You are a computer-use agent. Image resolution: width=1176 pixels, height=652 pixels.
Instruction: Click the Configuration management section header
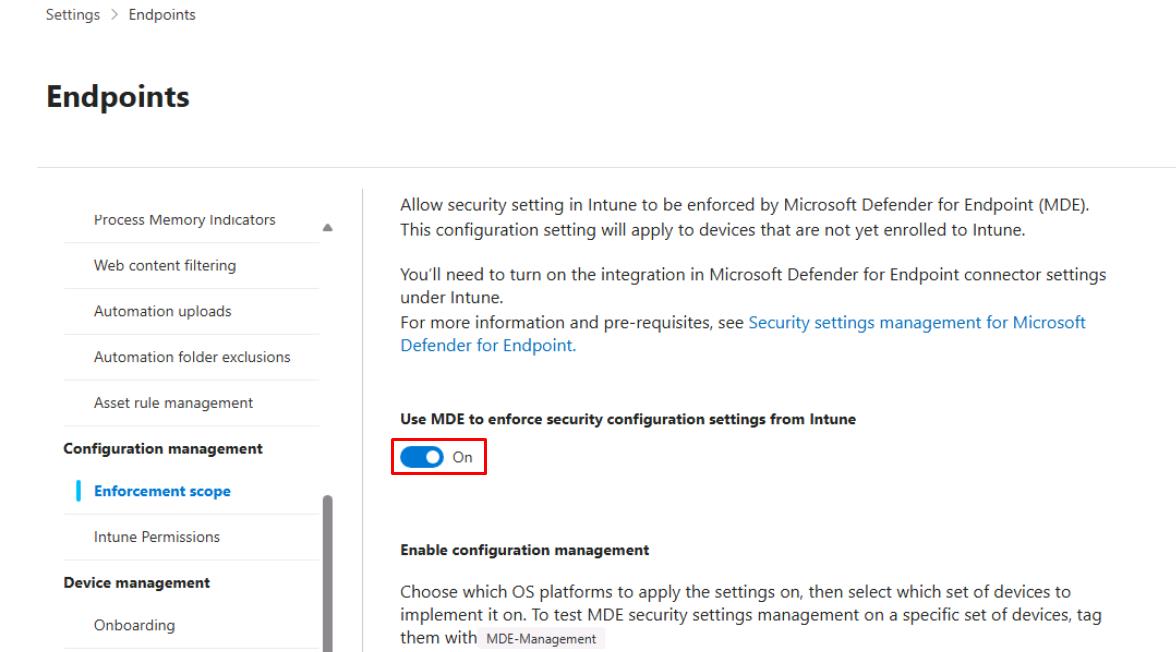click(x=163, y=449)
